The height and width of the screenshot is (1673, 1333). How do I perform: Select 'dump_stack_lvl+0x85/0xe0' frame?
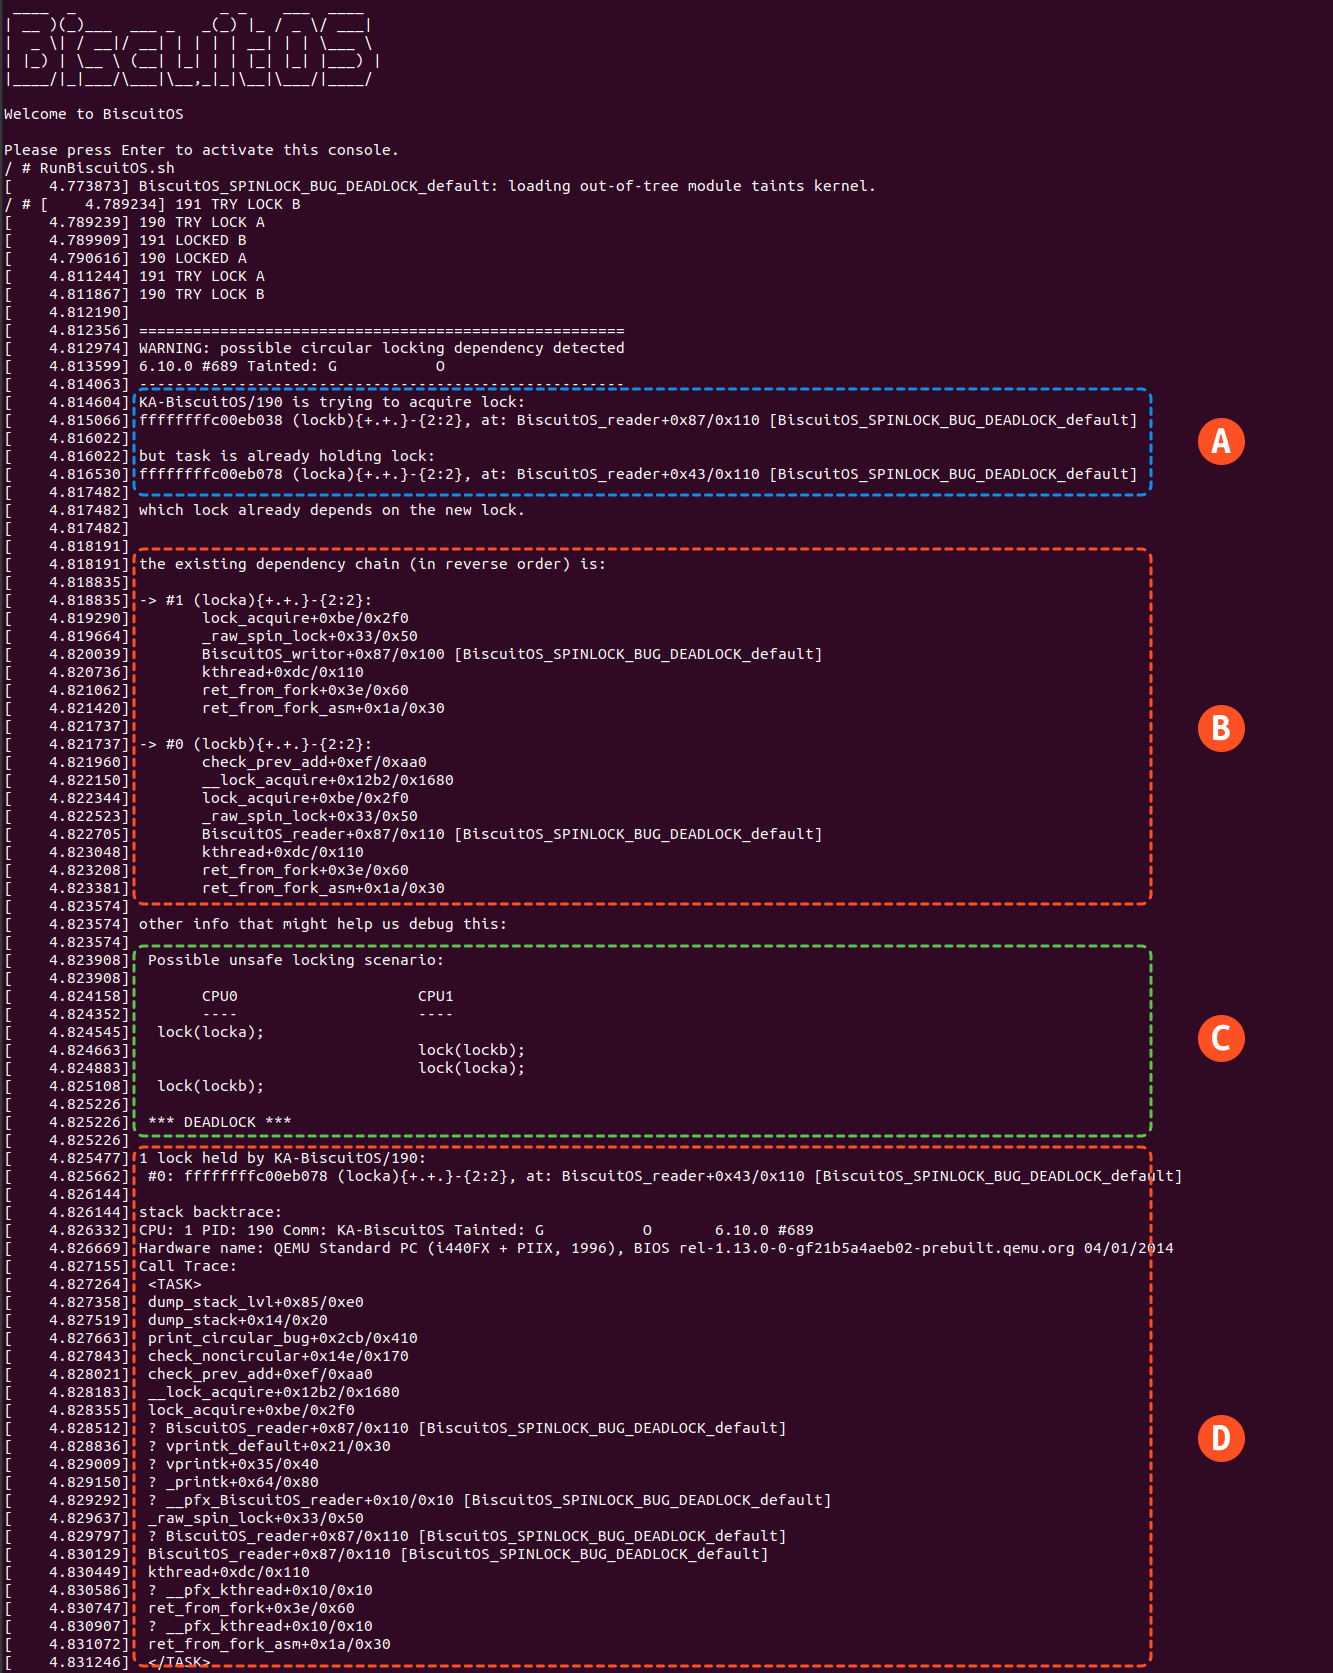256,1302
